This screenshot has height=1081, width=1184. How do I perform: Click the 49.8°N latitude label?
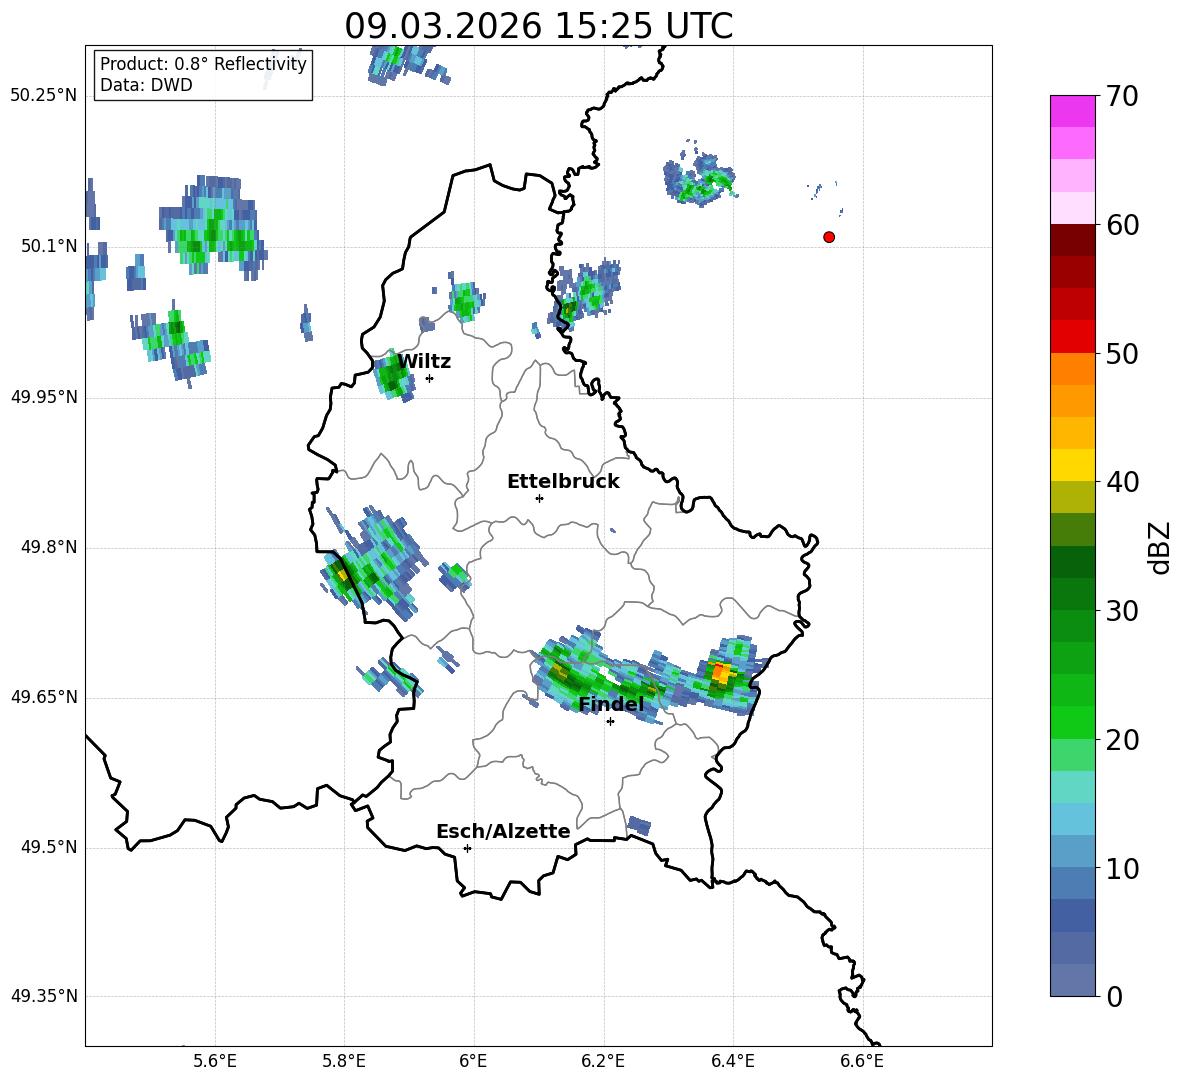pyautogui.click(x=49, y=547)
